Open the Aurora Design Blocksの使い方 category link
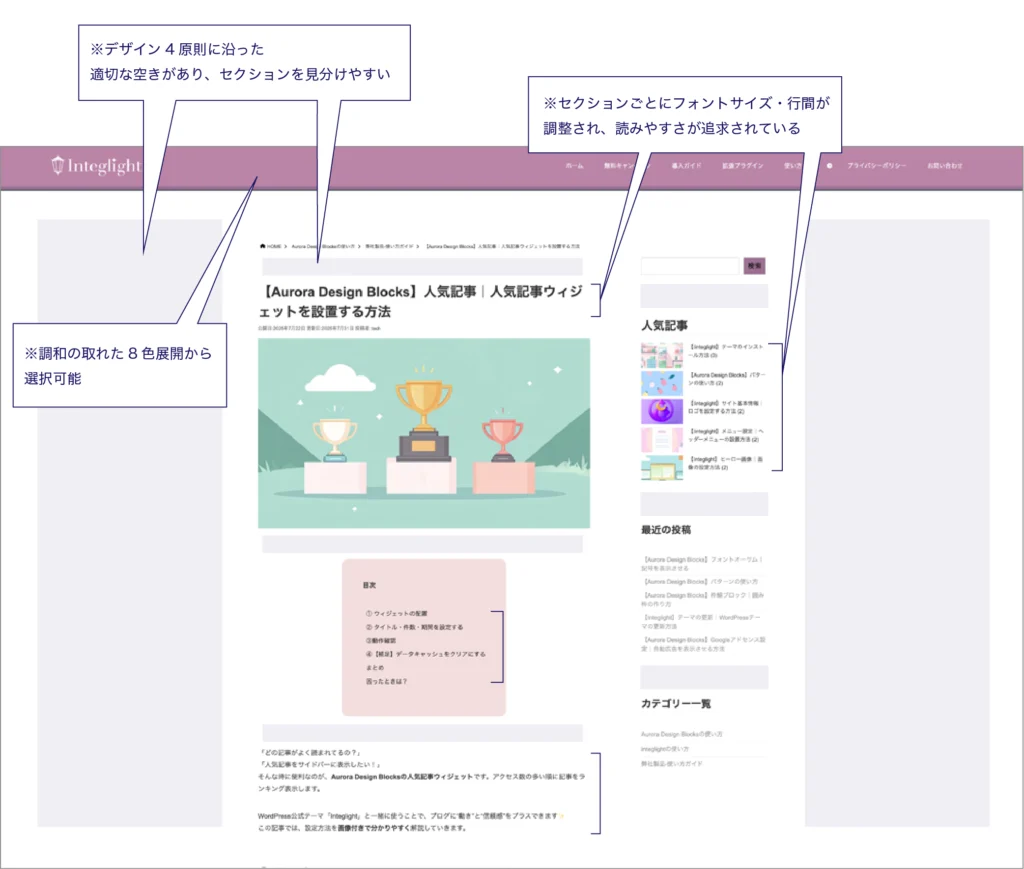1024x869 pixels. pos(682,734)
